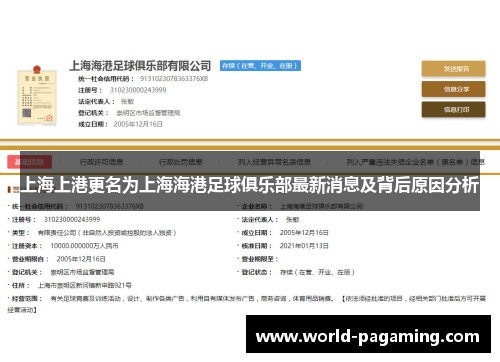This screenshot has height=362, width=500.
Task: Open the business license thumbnail image
Action: tap(37, 96)
